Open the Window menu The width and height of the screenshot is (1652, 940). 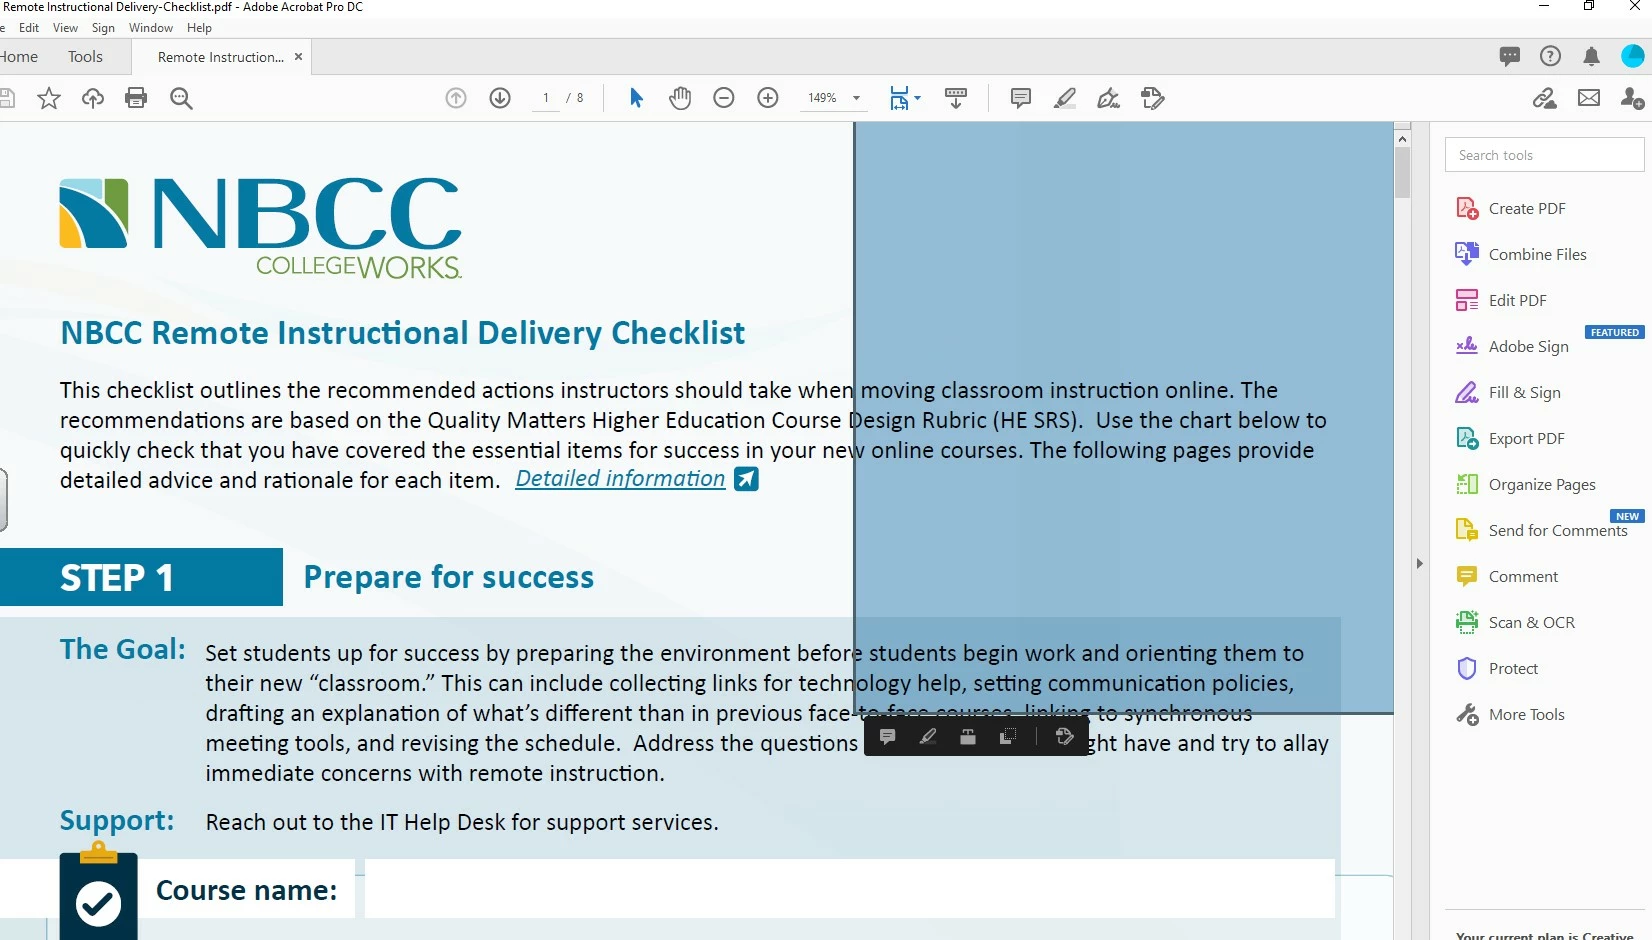[x=151, y=28]
